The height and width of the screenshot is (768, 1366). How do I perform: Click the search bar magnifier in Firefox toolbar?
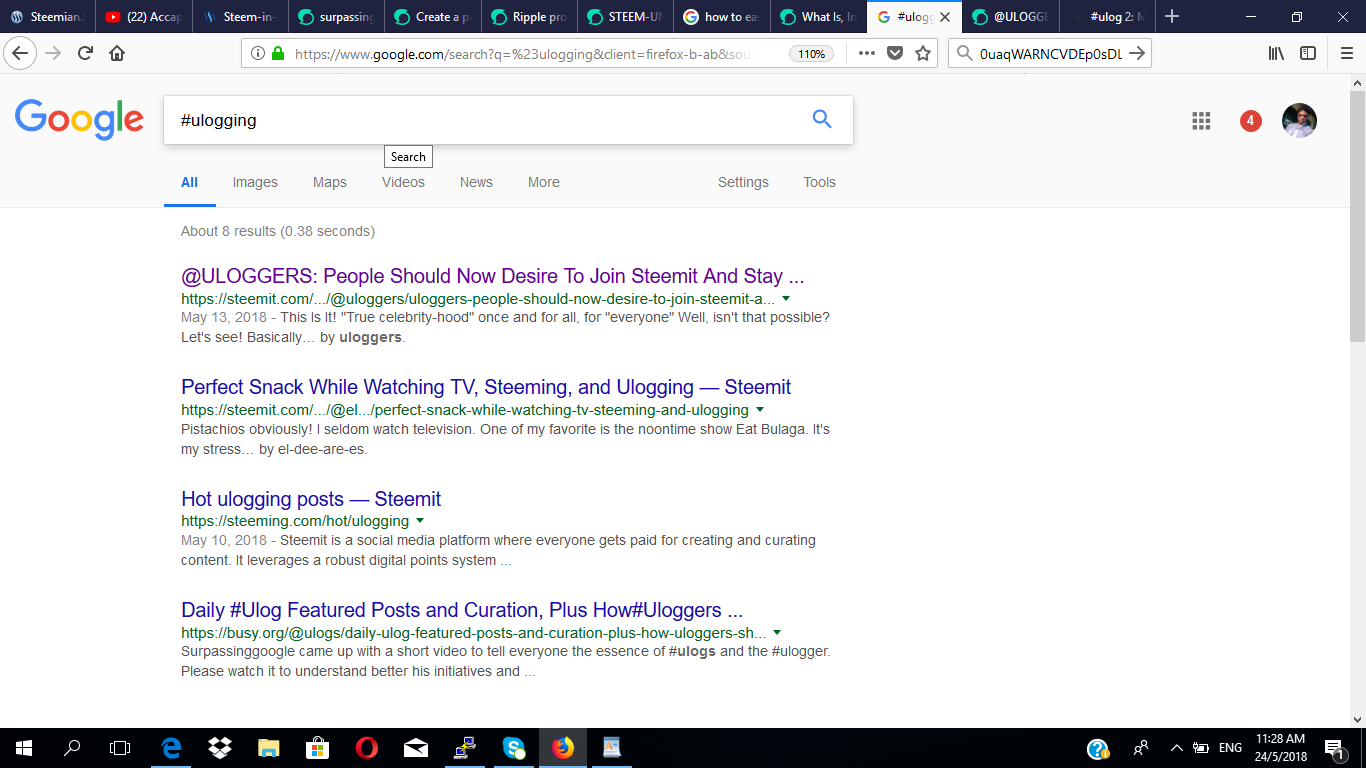coord(965,54)
